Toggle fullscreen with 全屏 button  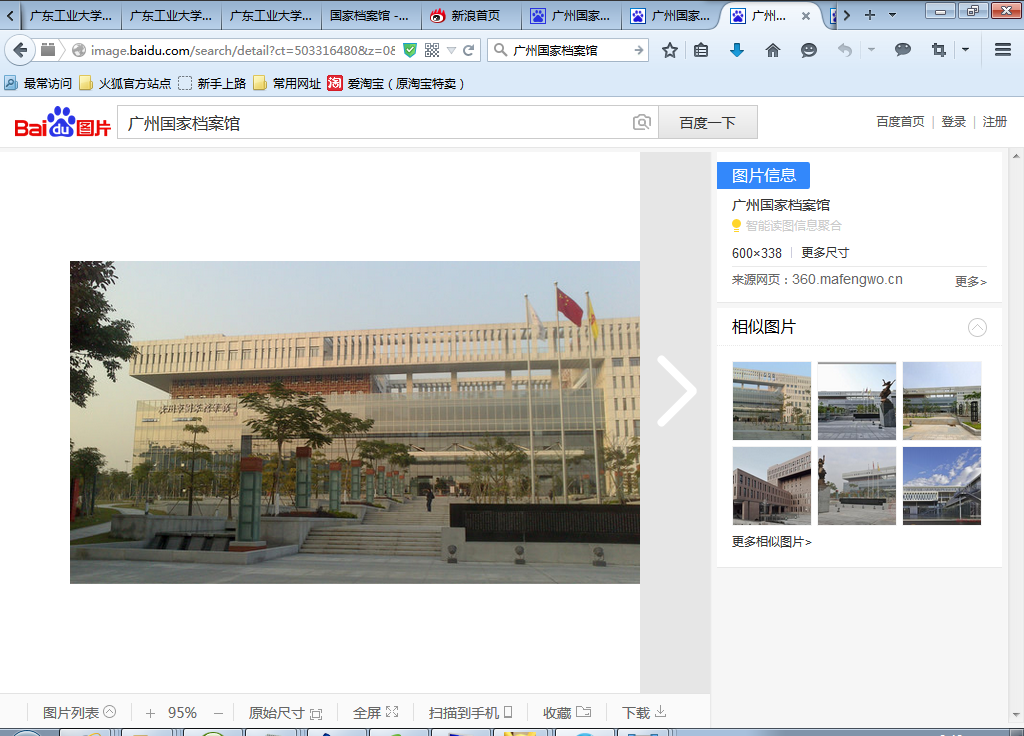click(375, 713)
